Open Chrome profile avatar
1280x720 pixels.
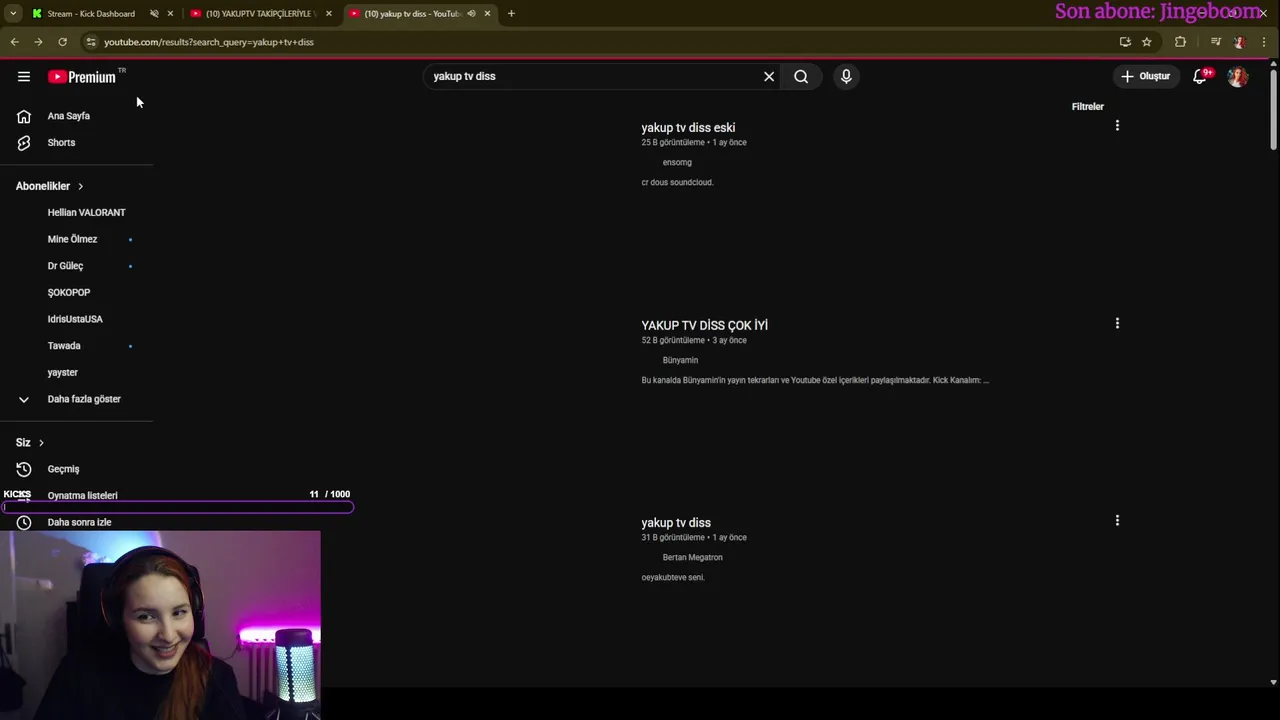coord(1239,42)
